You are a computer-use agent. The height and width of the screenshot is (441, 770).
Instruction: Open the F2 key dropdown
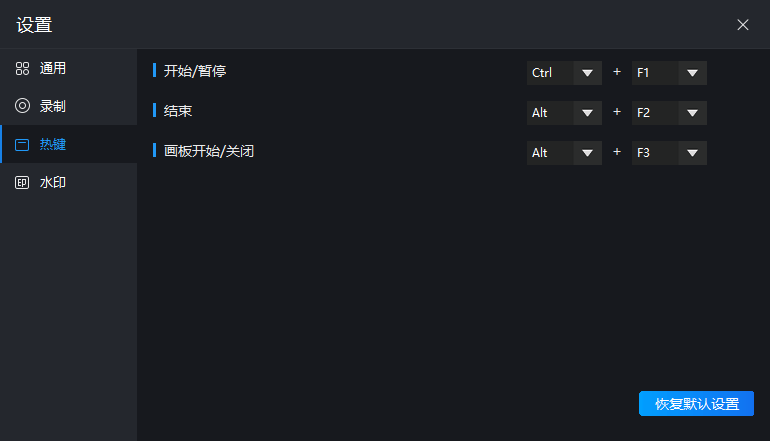tap(669, 113)
